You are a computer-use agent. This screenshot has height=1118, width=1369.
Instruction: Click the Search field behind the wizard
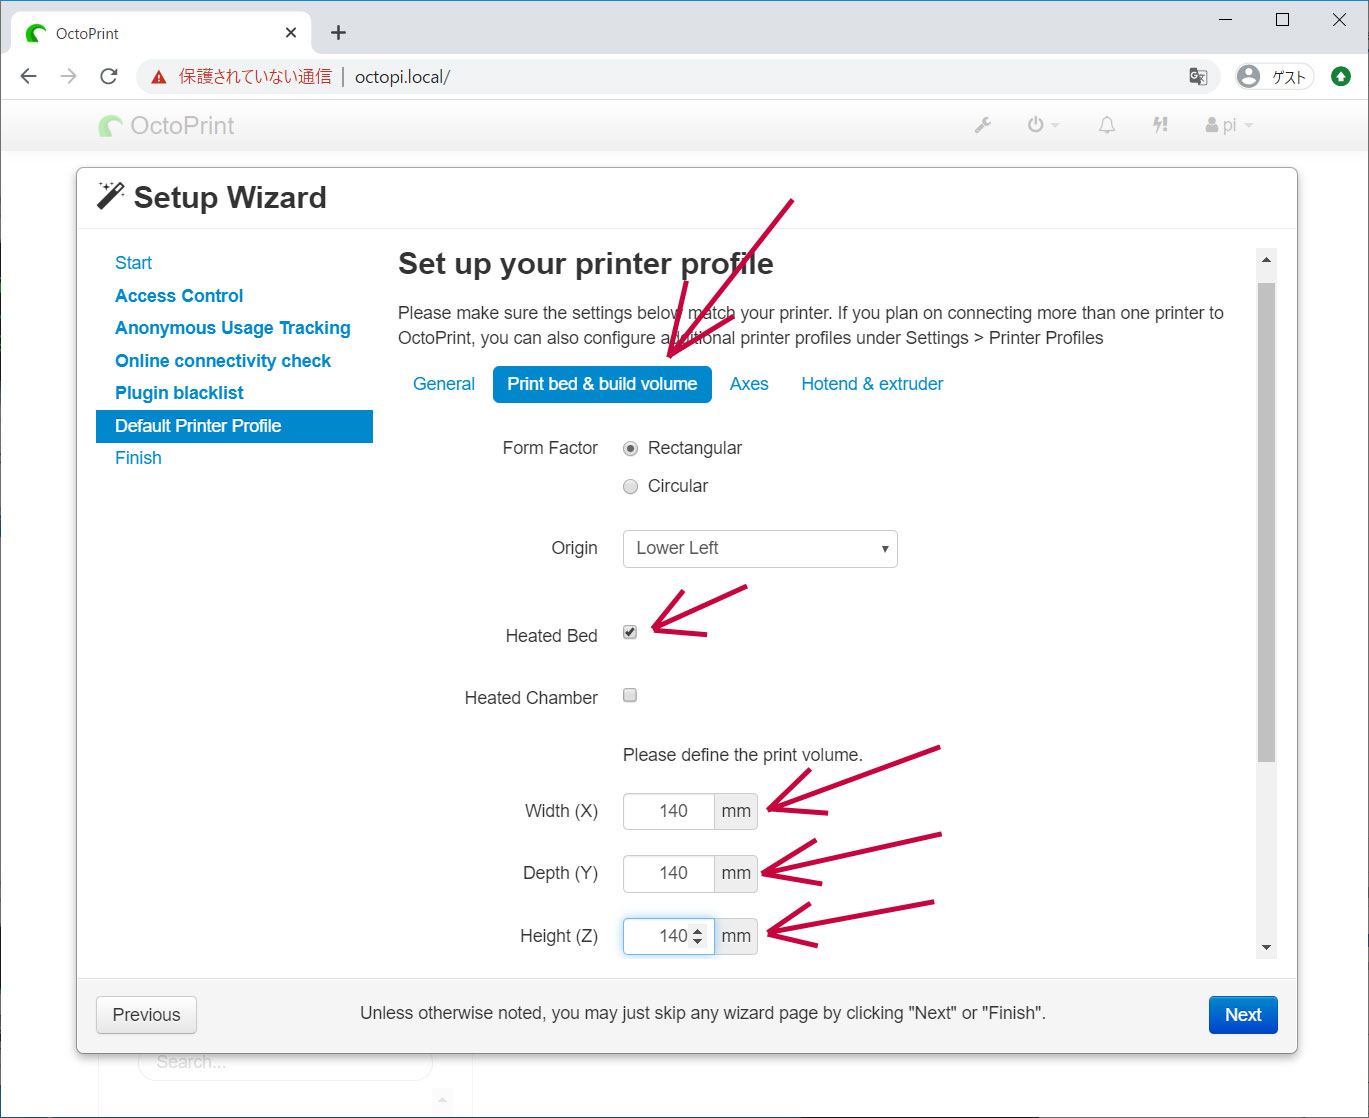(x=284, y=1063)
